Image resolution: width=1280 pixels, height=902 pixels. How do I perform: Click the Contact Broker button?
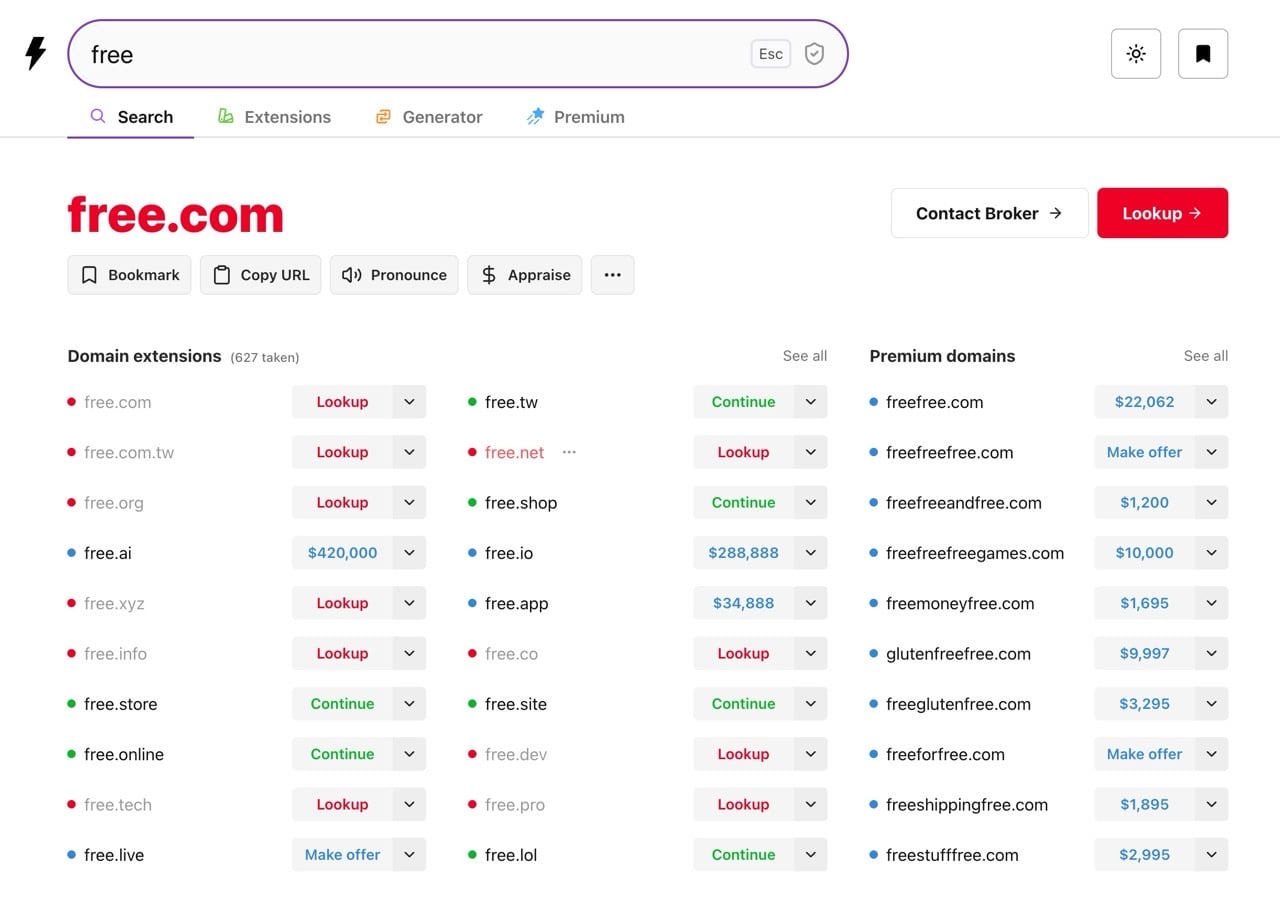988,213
